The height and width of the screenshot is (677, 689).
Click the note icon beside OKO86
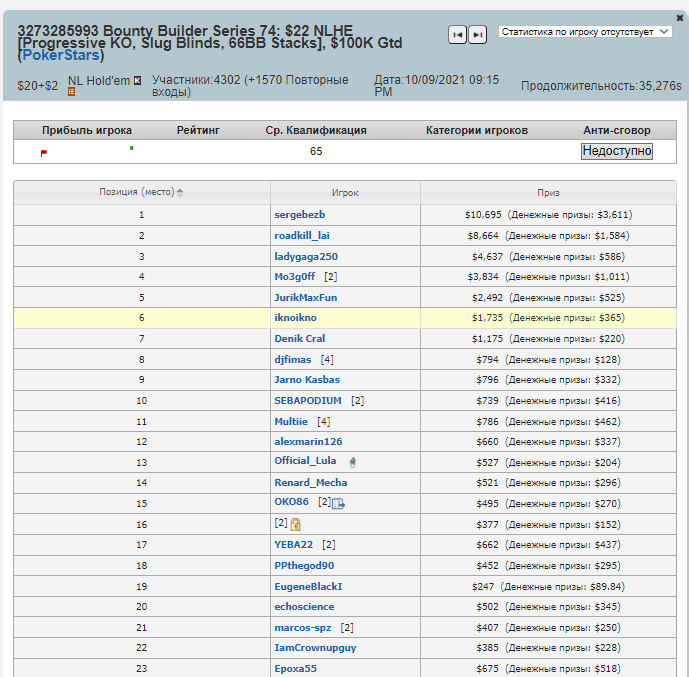pyautogui.click(x=338, y=503)
